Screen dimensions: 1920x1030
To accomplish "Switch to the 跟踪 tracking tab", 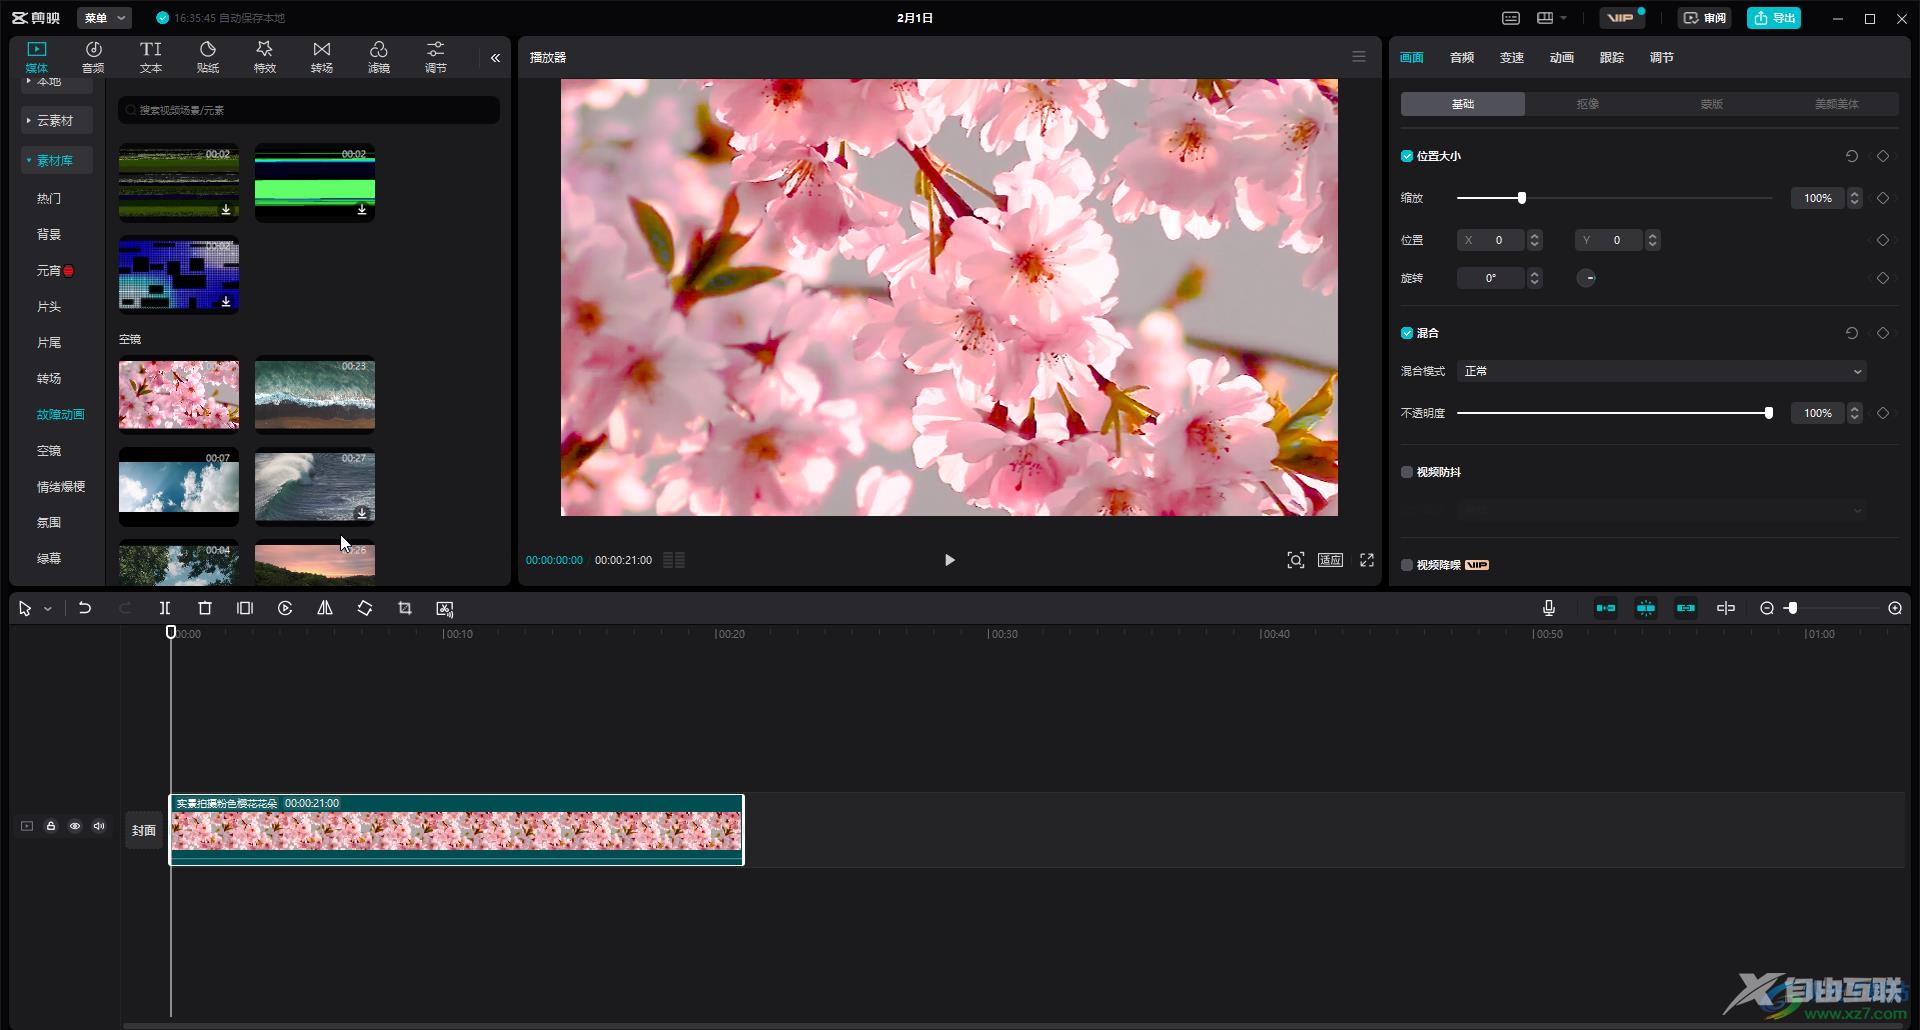I will (x=1612, y=58).
